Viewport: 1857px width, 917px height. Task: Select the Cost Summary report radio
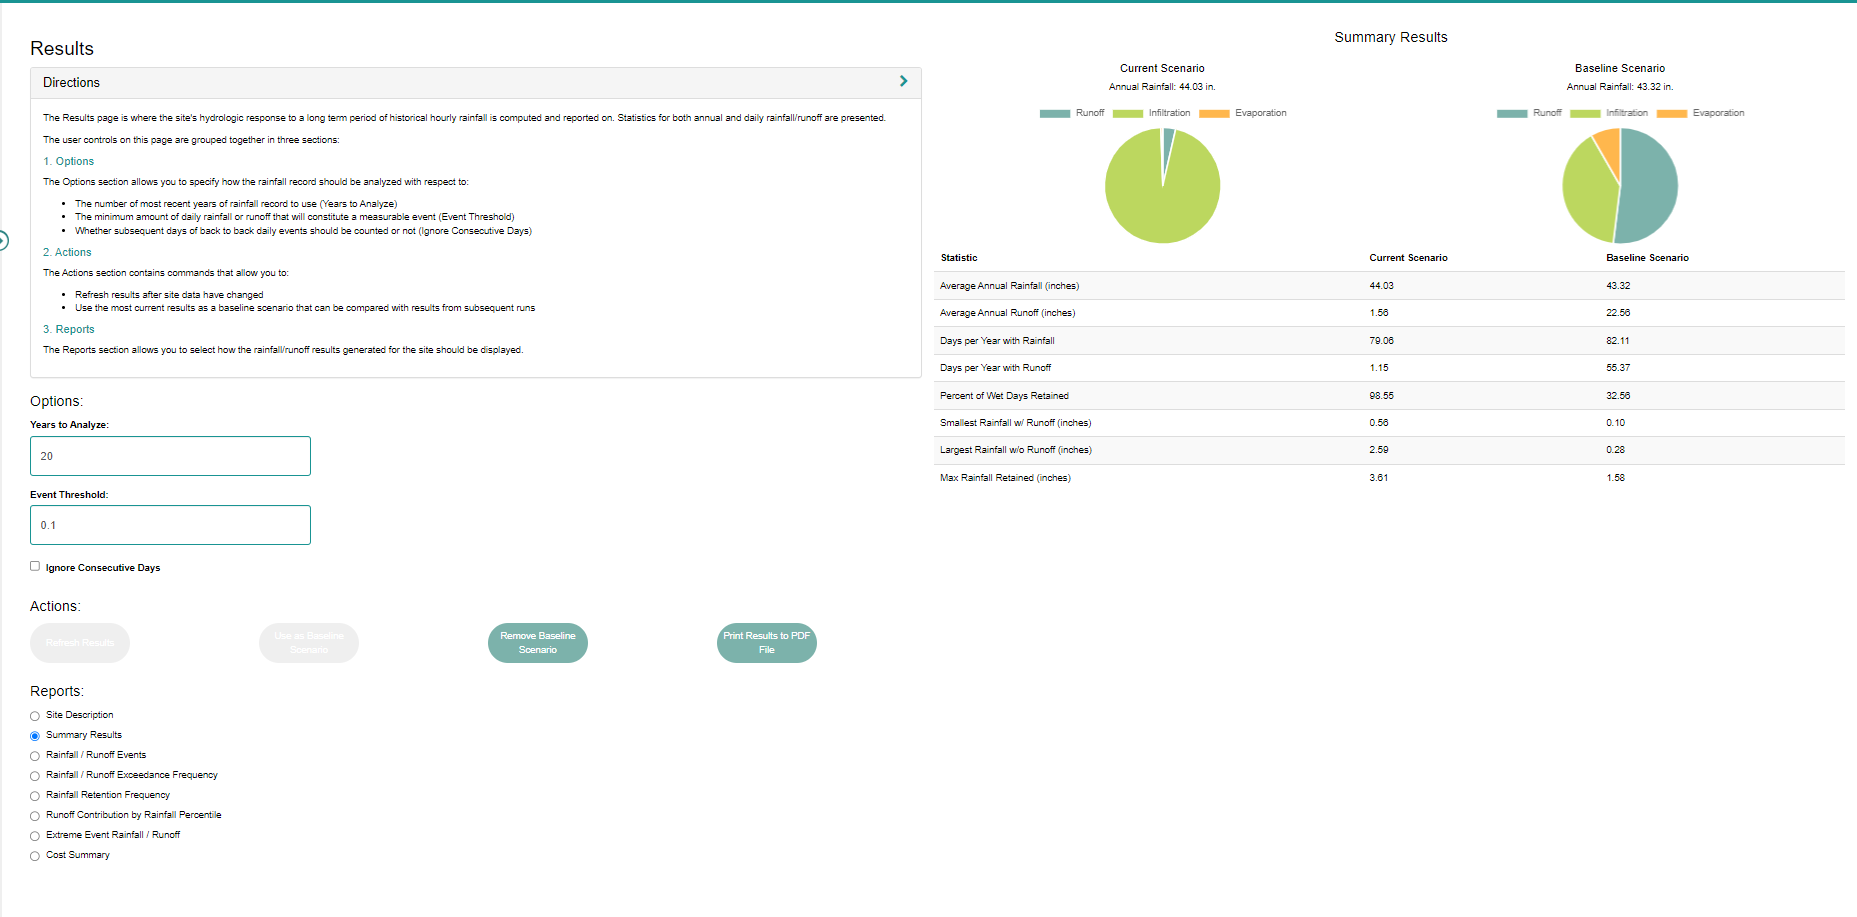[35, 856]
